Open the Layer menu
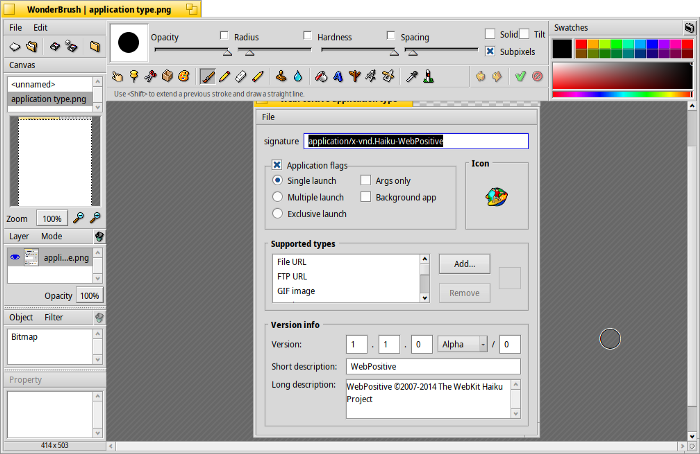Image resolution: width=700 pixels, height=454 pixels. (x=19, y=236)
